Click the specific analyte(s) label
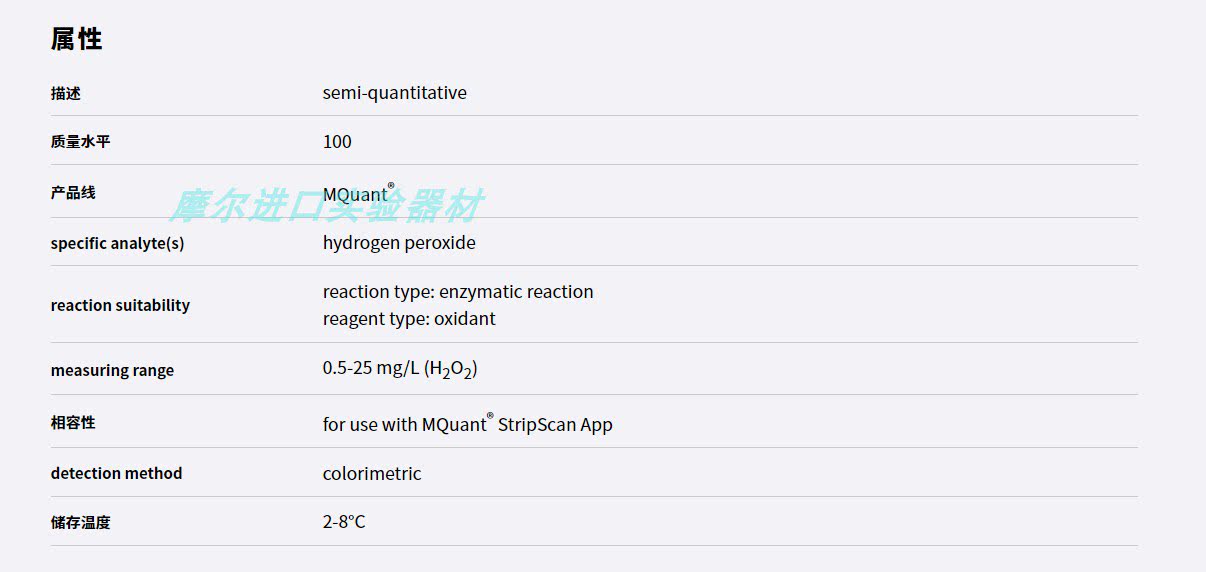This screenshot has width=1206, height=572. pos(117,243)
